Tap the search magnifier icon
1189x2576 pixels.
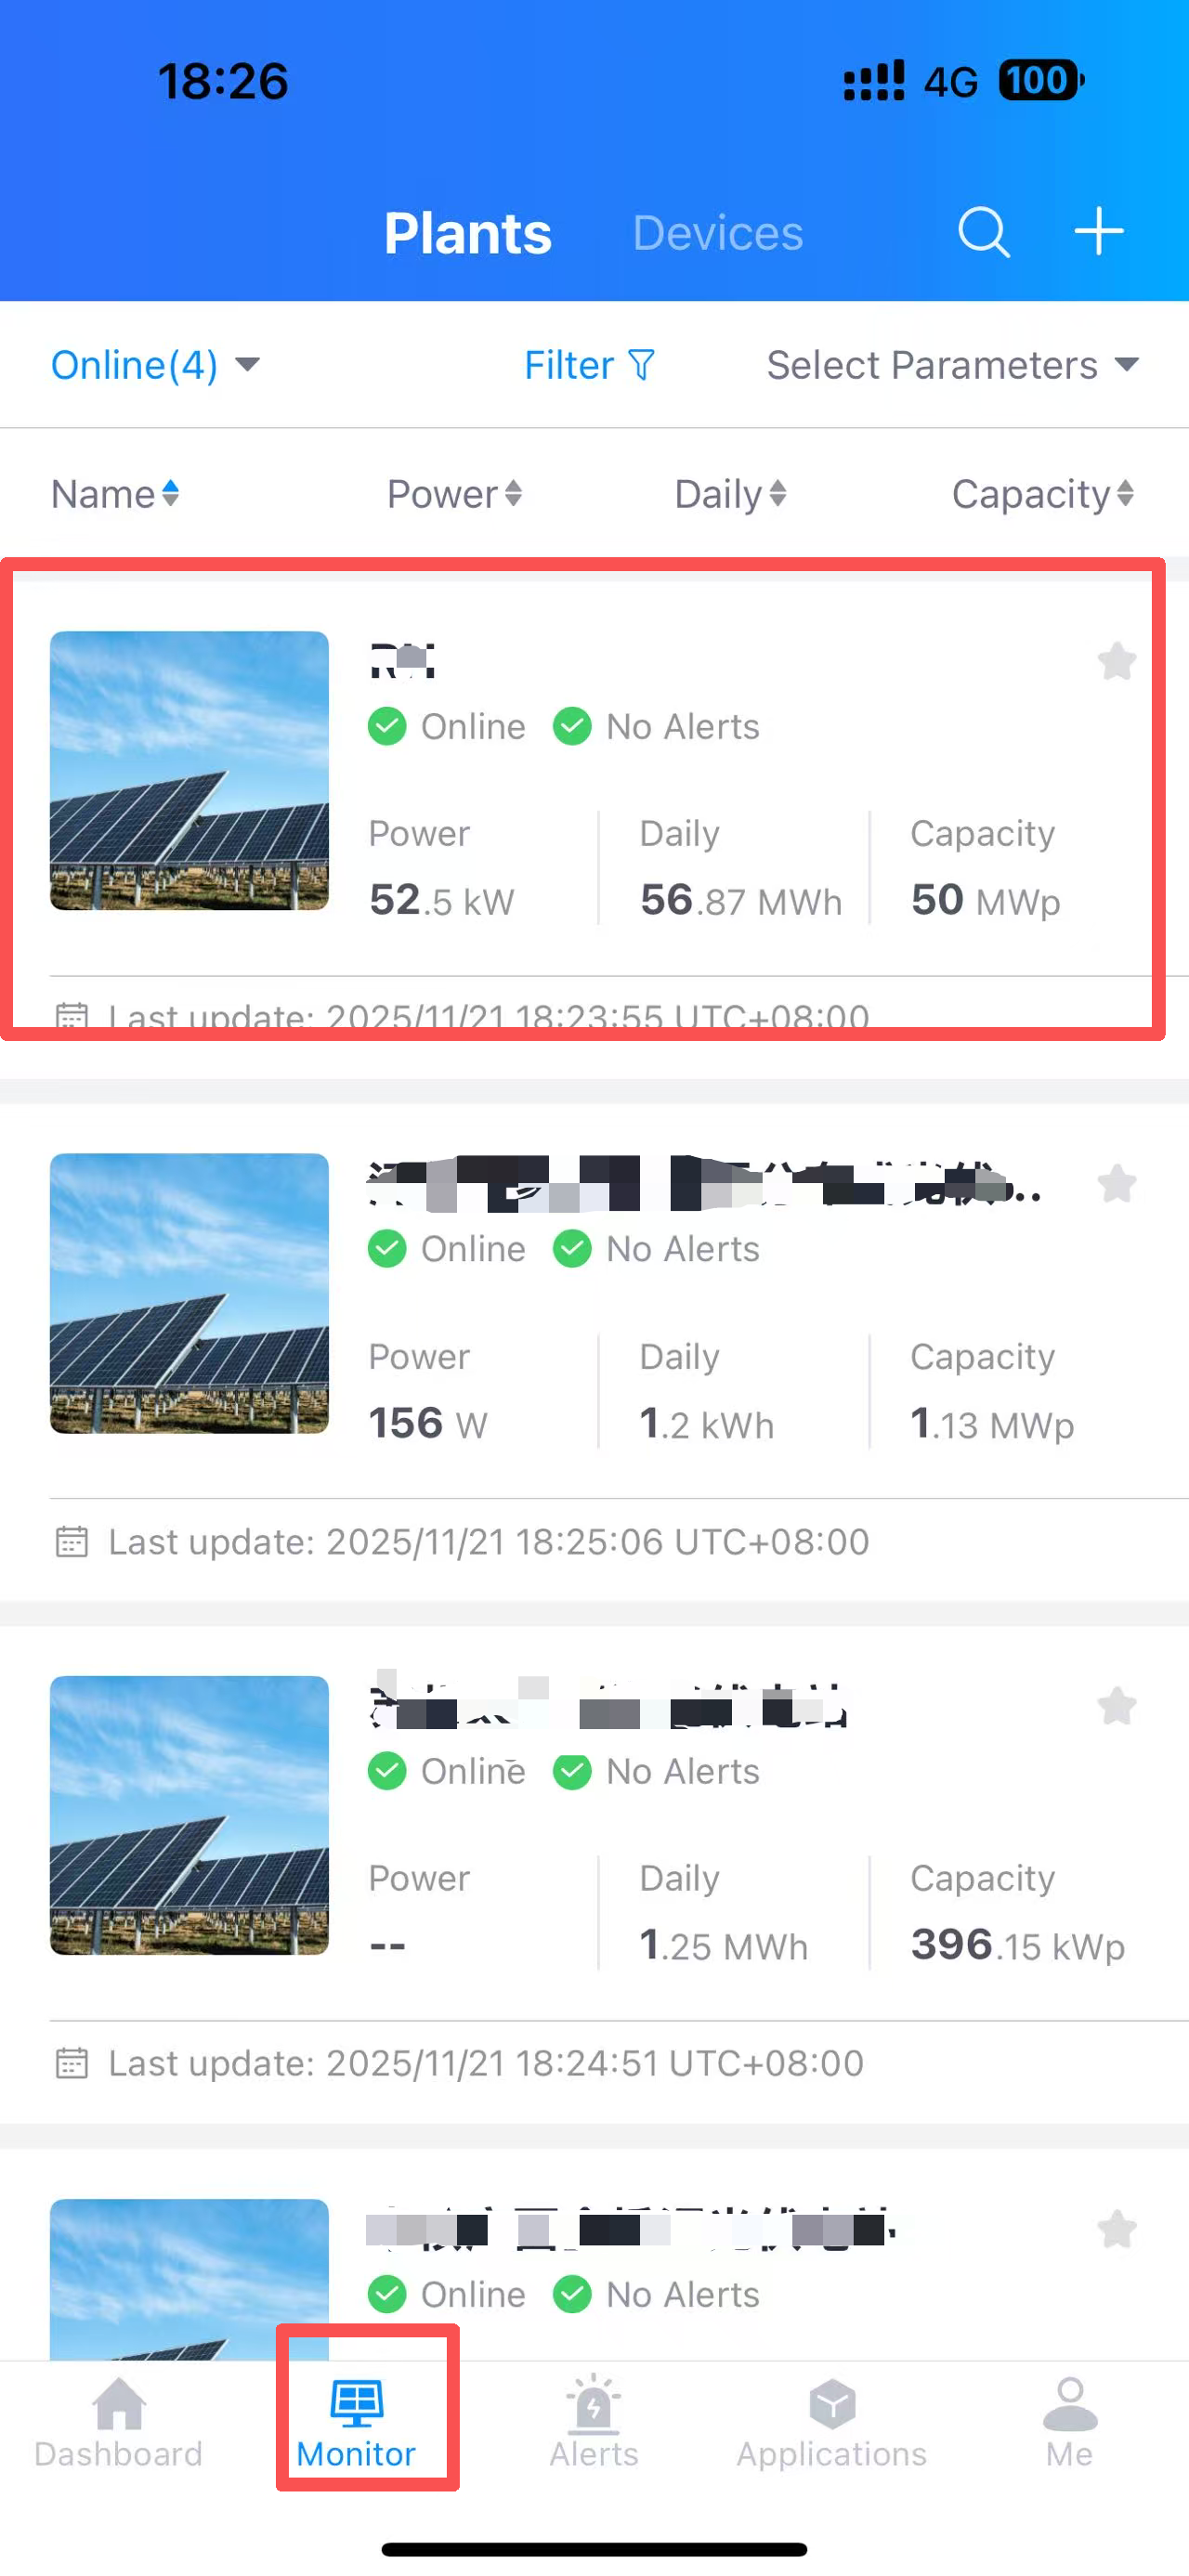click(x=983, y=233)
